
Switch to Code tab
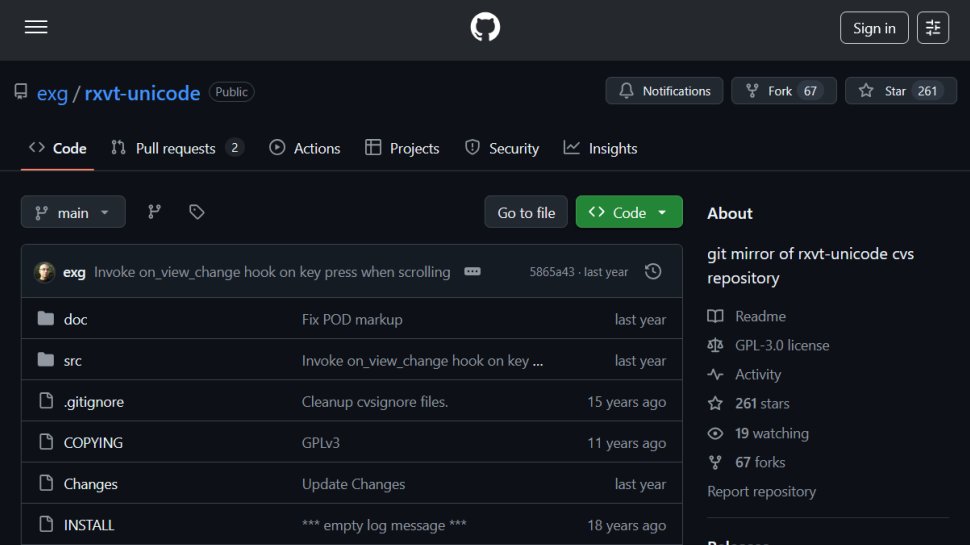pos(58,148)
